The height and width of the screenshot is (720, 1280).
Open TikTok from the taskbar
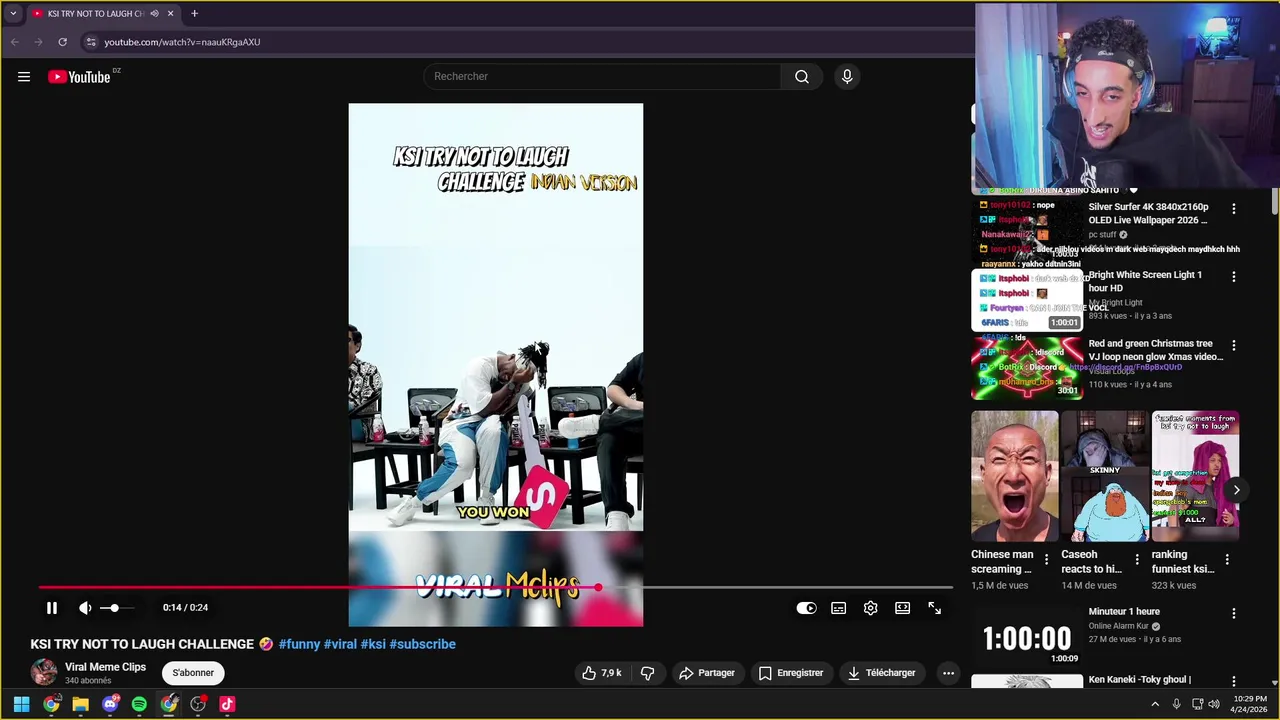(227, 704)
